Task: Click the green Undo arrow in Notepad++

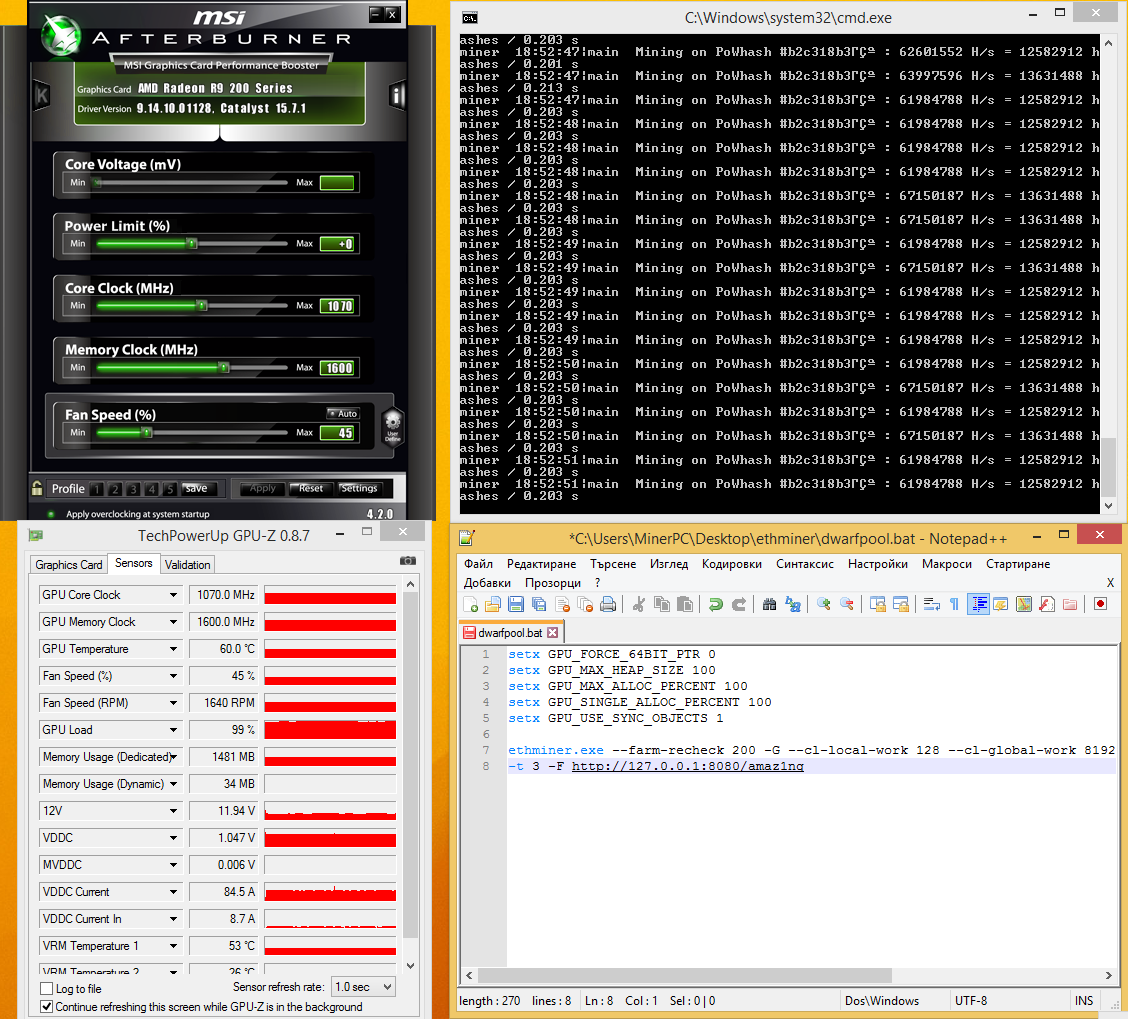Action: pyautogui.click(x=715, y=604)
